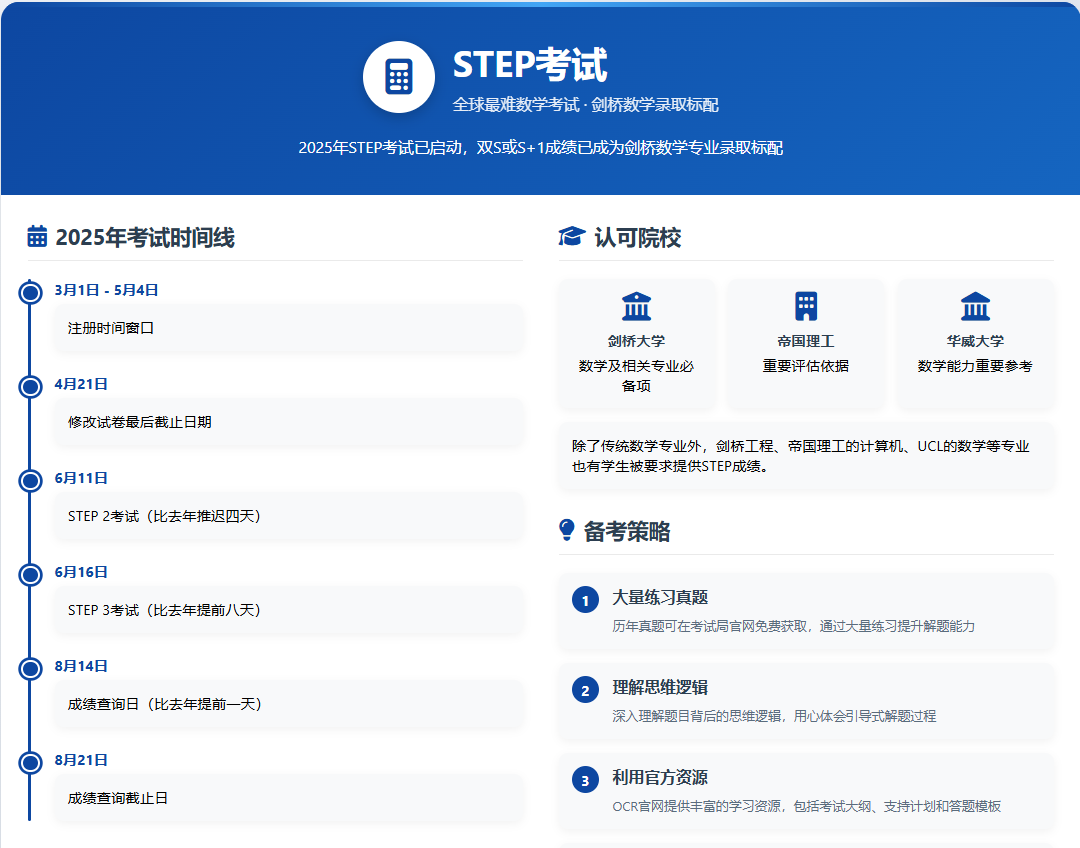Screen dimensions: 1080x848
Task: Click the lightbulb icon beside 备考策略
Action: (x=567, y=531)
